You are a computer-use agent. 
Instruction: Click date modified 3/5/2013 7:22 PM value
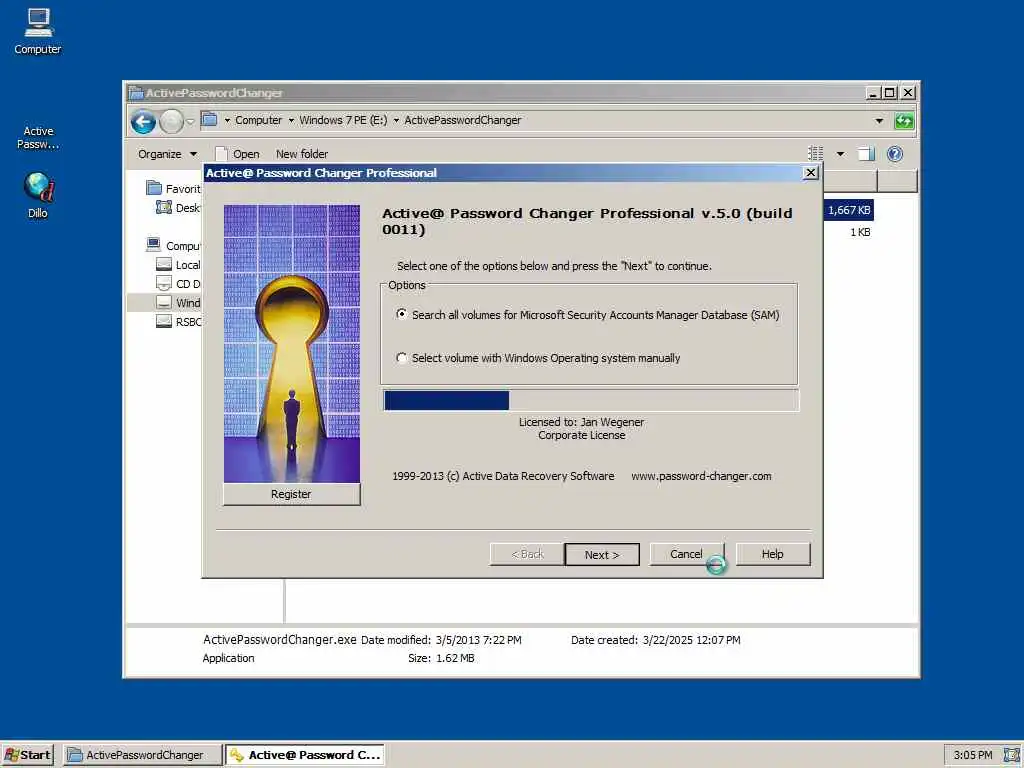(479, 640)
